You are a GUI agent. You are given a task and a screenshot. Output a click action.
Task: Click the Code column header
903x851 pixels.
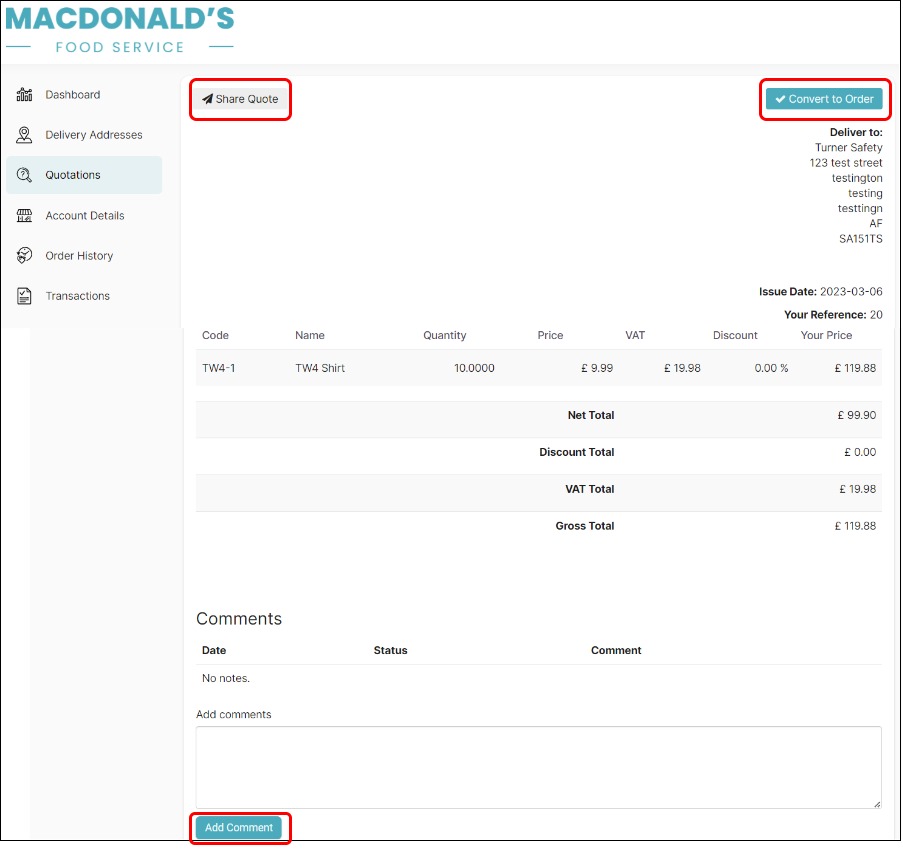[215, 335]
